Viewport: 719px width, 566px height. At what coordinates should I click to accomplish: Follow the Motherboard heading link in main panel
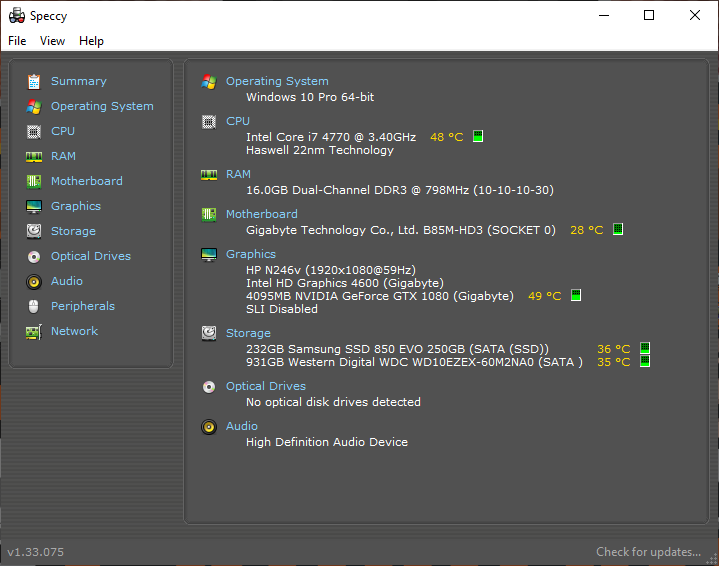(x=261, y=214)
